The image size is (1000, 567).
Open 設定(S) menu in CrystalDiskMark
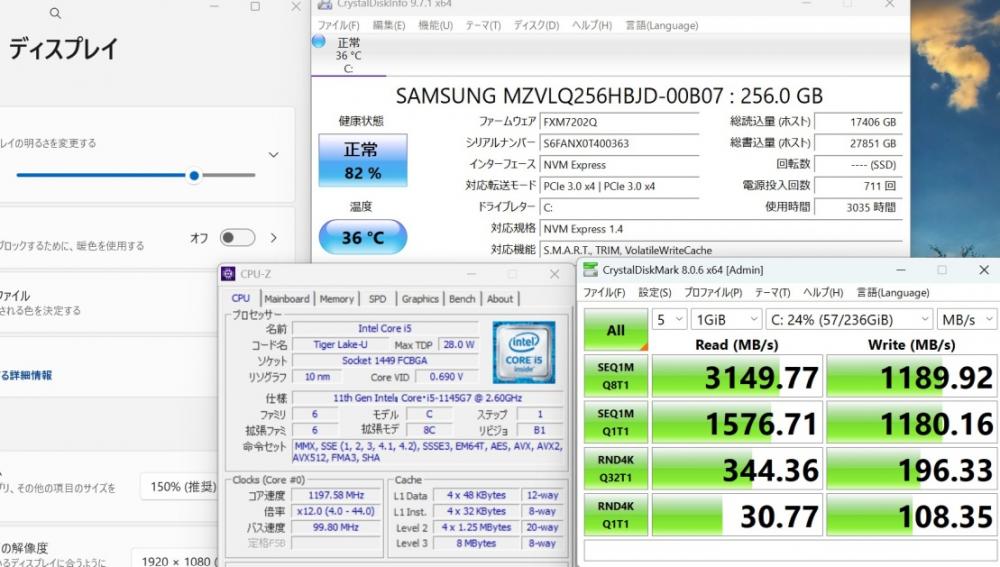click(x=655, y=293)
